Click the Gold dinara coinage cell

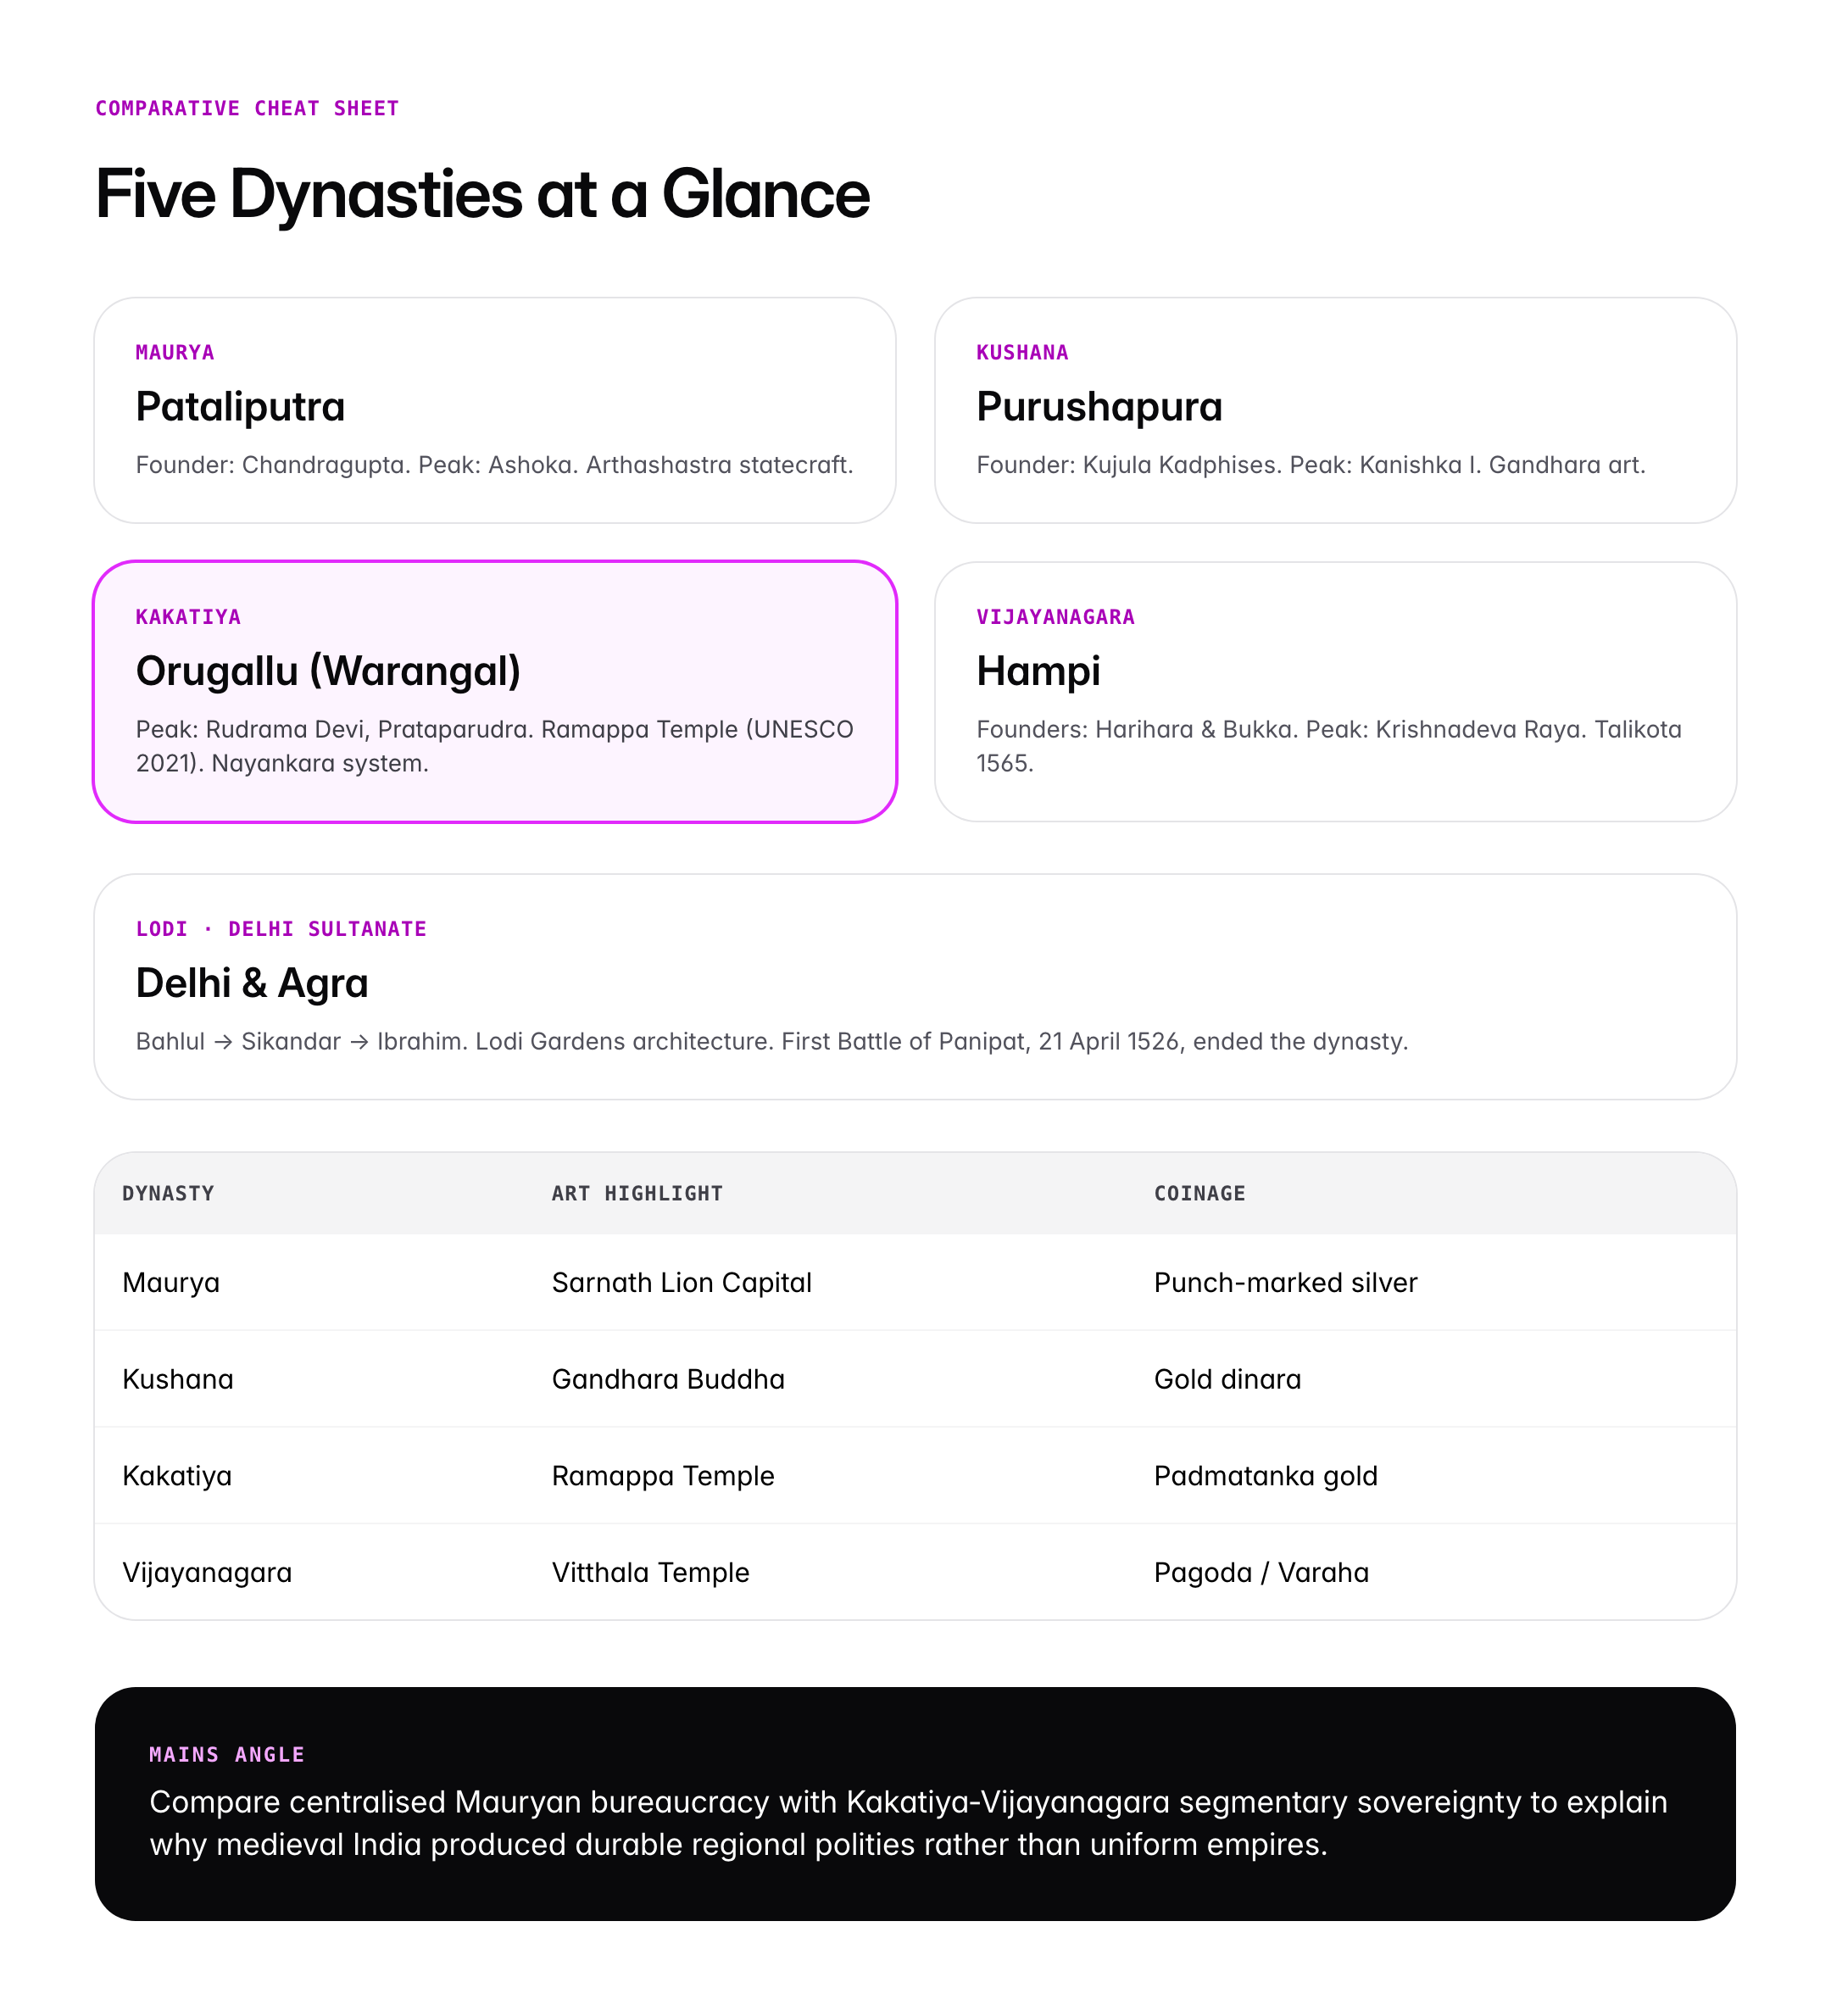[x=1227, y=1380]
